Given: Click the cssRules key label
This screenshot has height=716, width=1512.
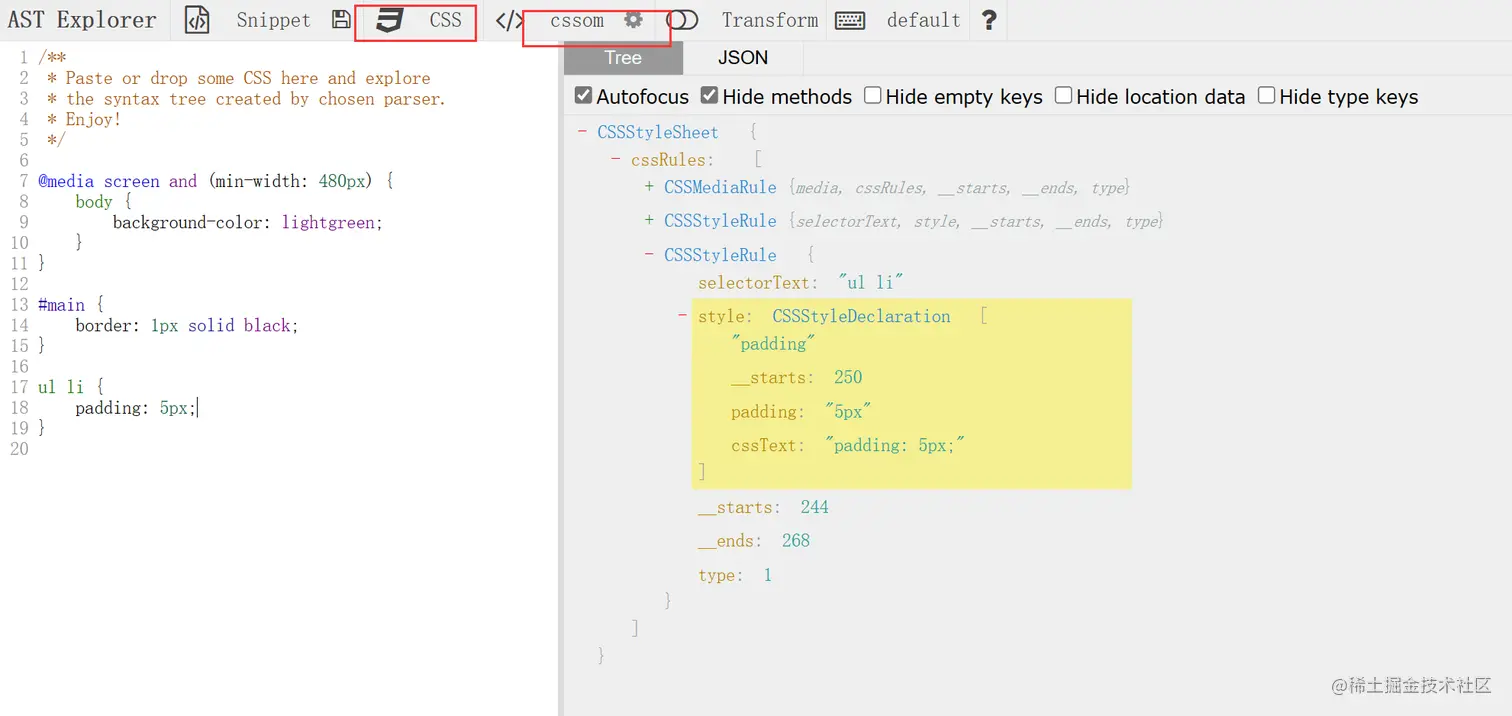Looking at the screenshot, I should (x=670, y=160).
